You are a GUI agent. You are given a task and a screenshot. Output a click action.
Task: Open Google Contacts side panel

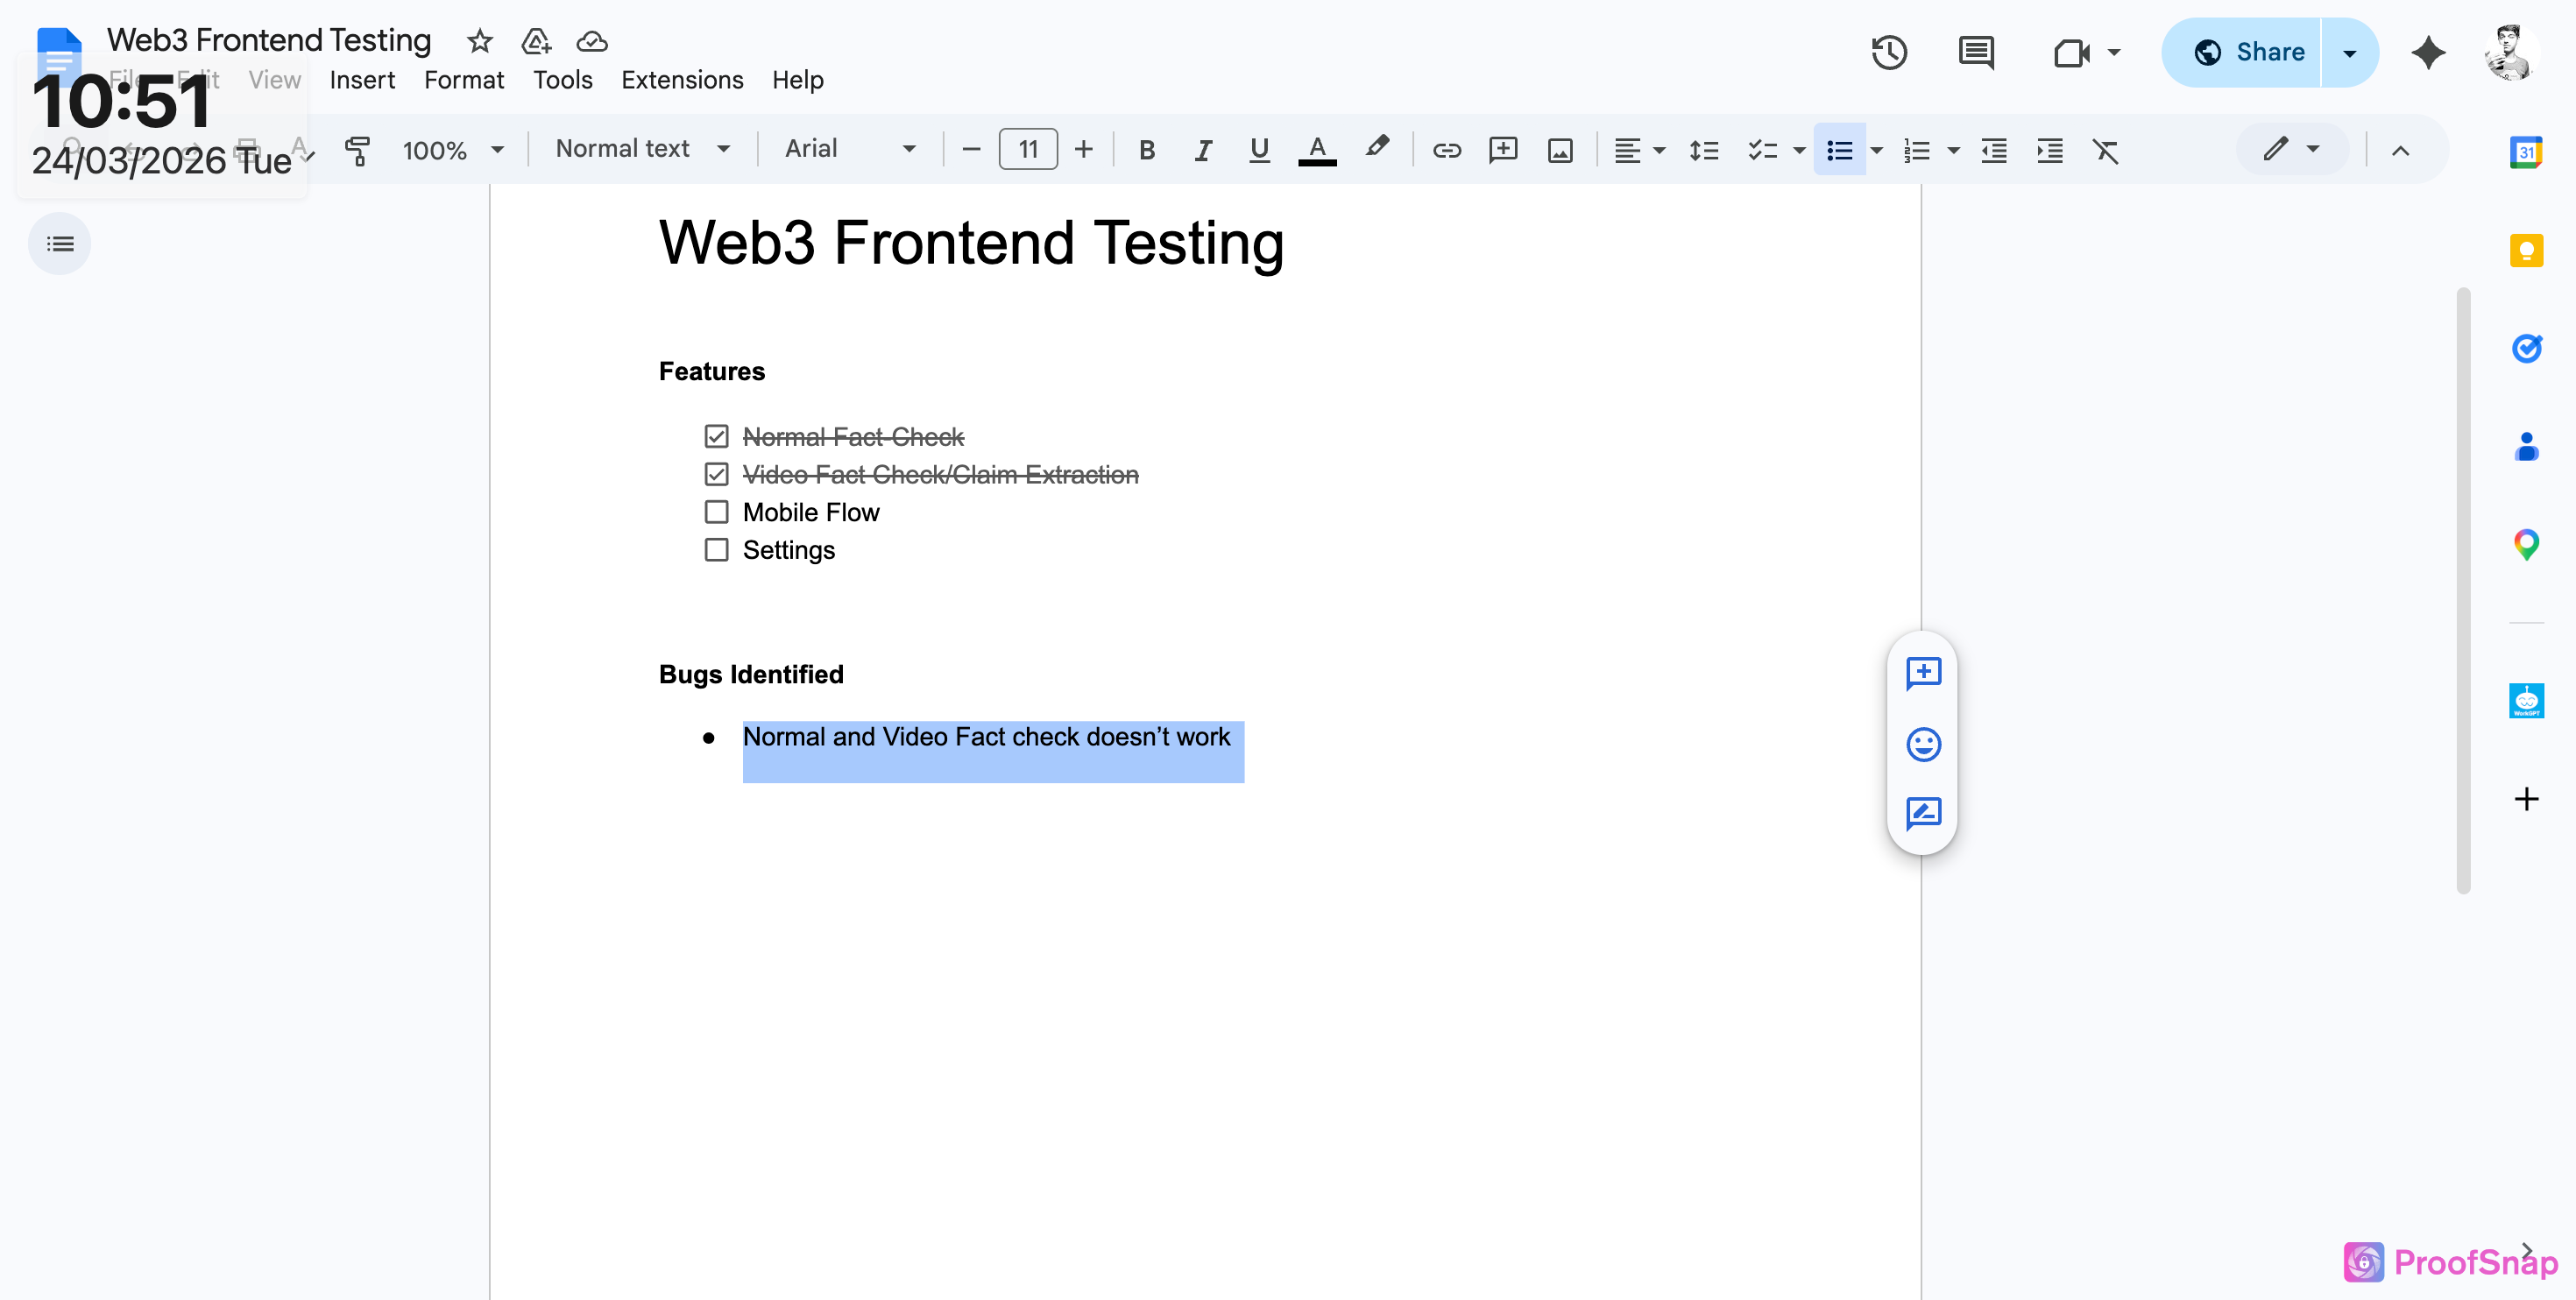click(x=2526, y=446)
